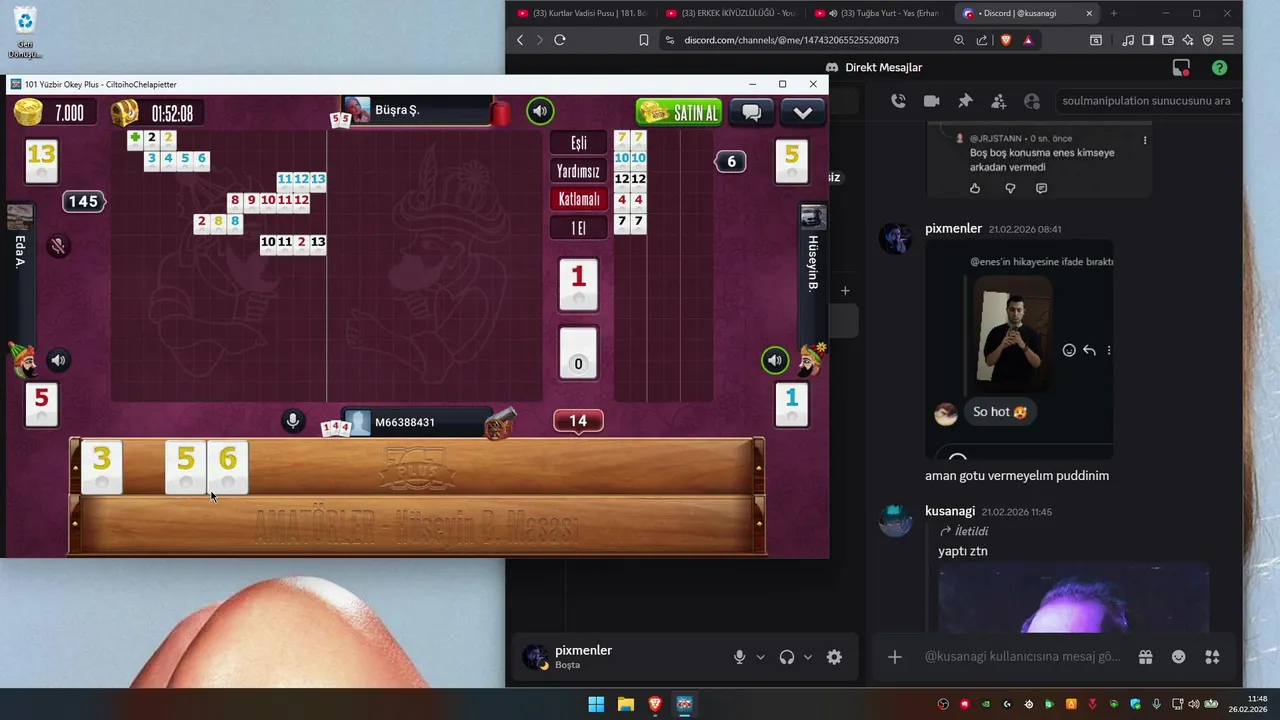Expand microphone input options arrow
This screenshot has height=720, width=1280.
pyautogui.click(x=761, y=657)
